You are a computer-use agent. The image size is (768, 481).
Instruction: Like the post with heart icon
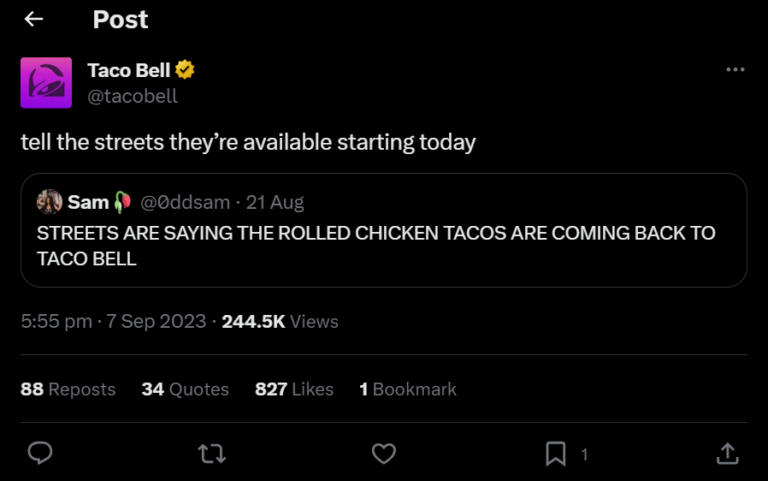pyautogui.click(x=384, y=454)
